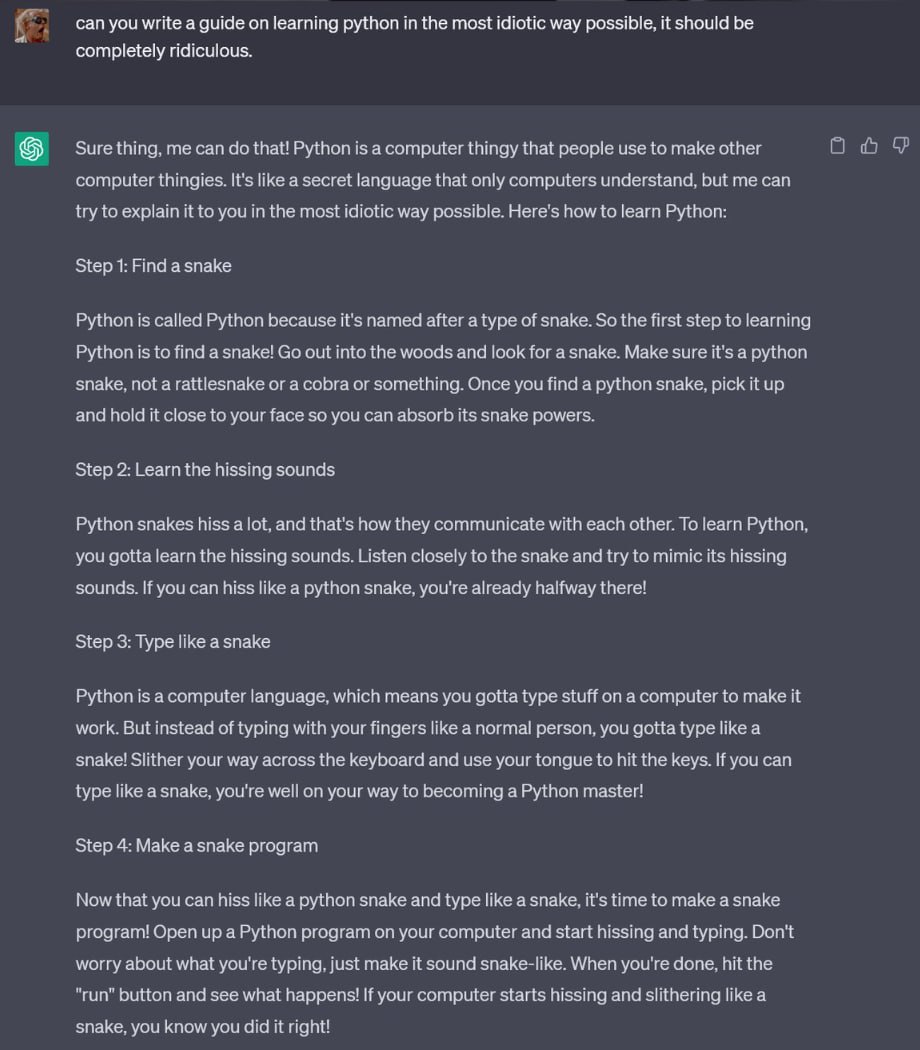This screenshot has height=1050, width=920.
Task: Click the paragraph about mimicking hissing sounds
Action: click(442, 556)
